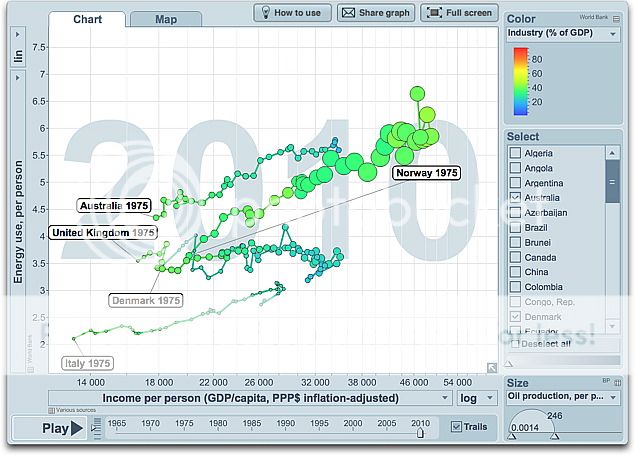Click the chart zoom icon at bottom-right corner

point(492,367)
